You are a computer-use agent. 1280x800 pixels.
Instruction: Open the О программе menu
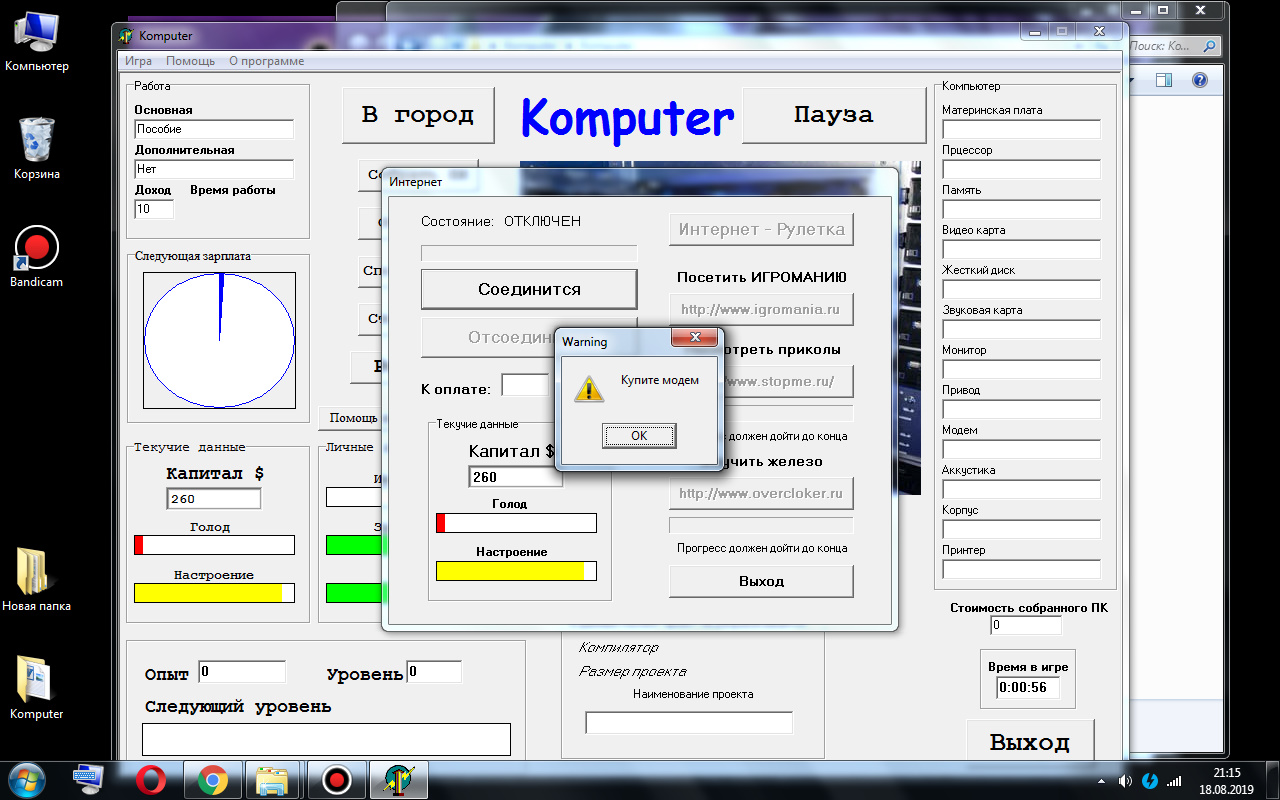(x=266, y=61)
